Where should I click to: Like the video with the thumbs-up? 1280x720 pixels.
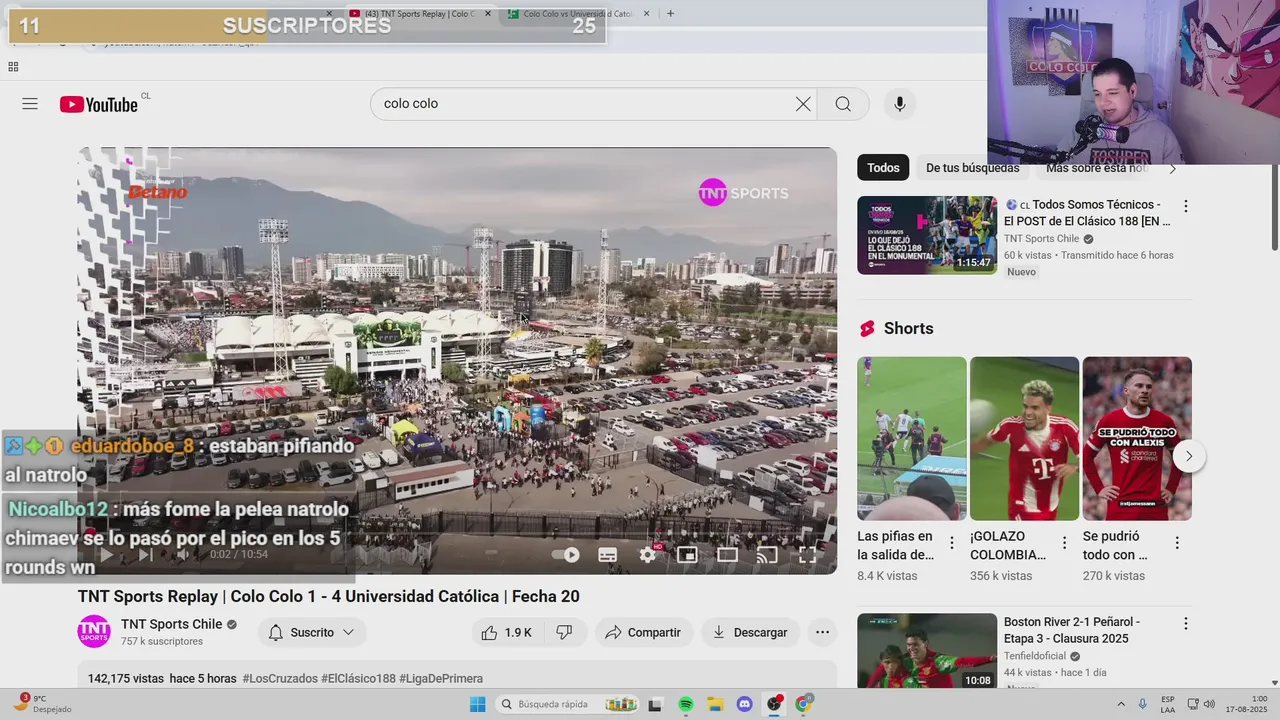[506, 632]
